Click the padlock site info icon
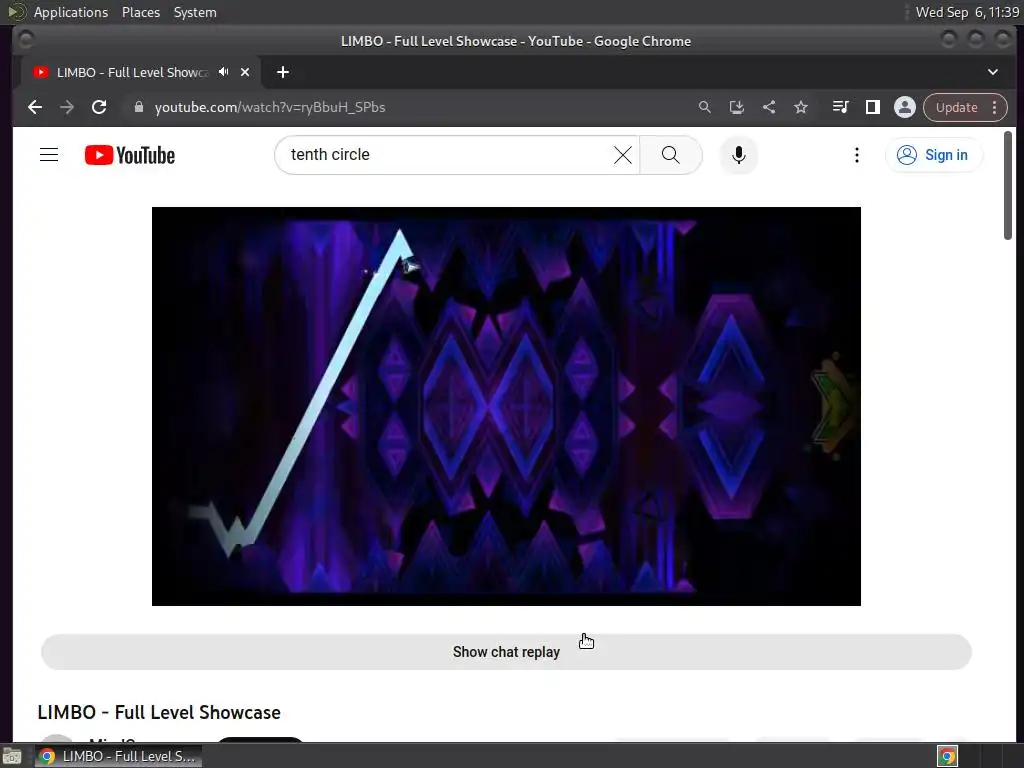This screenshot has width=1024, height=768. [x=138, y=107]
